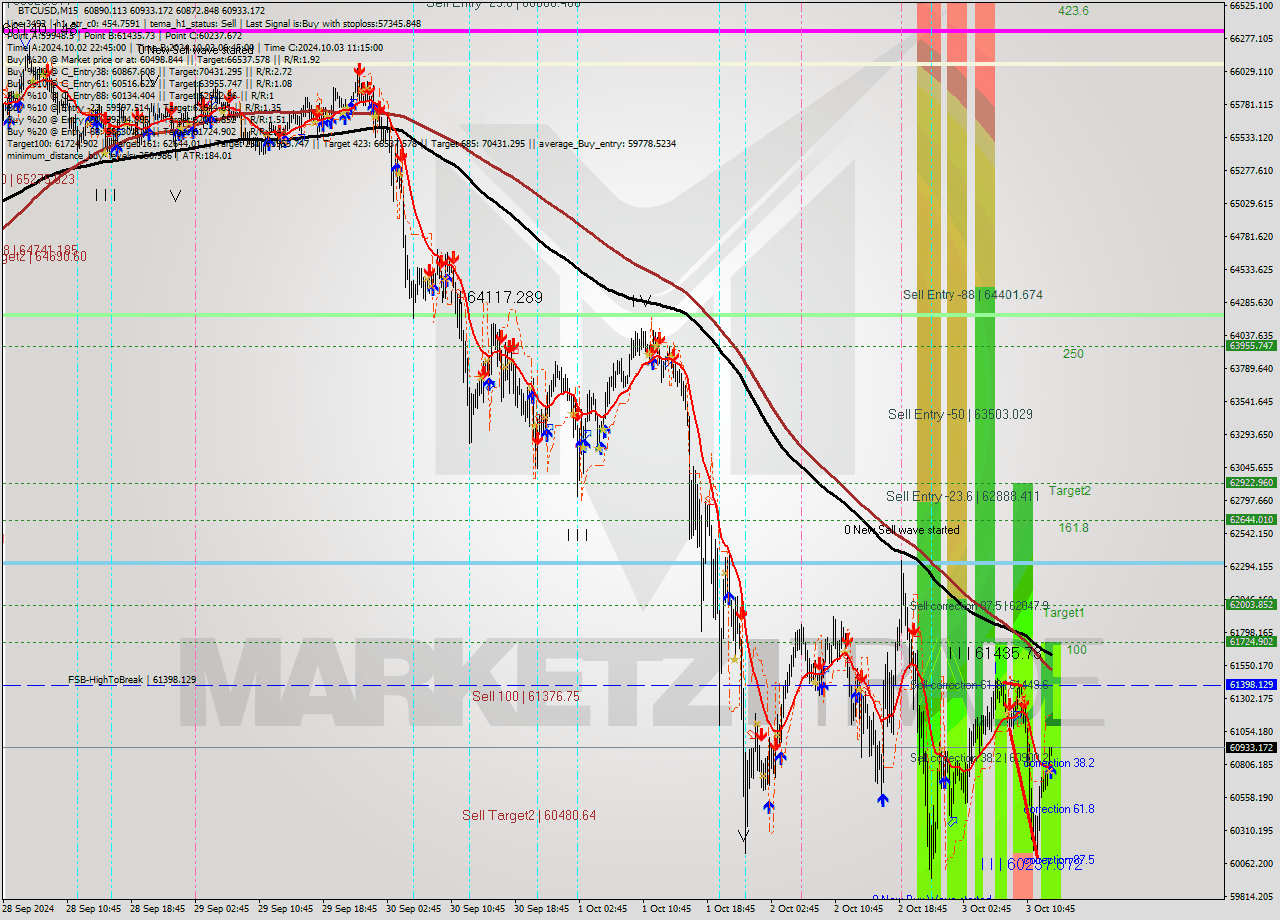
Task: Click the blue 61398.129 price tag
Action: click(x=1251, y=684)
